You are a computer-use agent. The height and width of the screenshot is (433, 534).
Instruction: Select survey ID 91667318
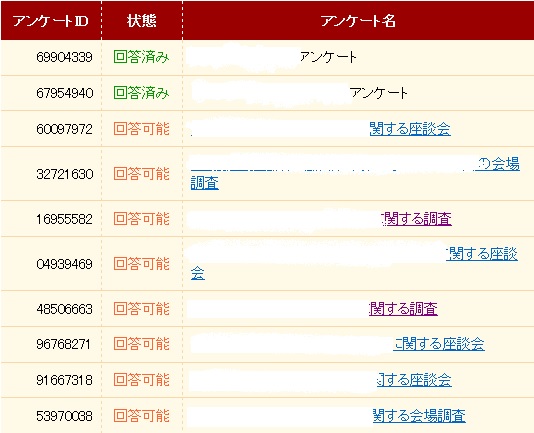[64, 380]
